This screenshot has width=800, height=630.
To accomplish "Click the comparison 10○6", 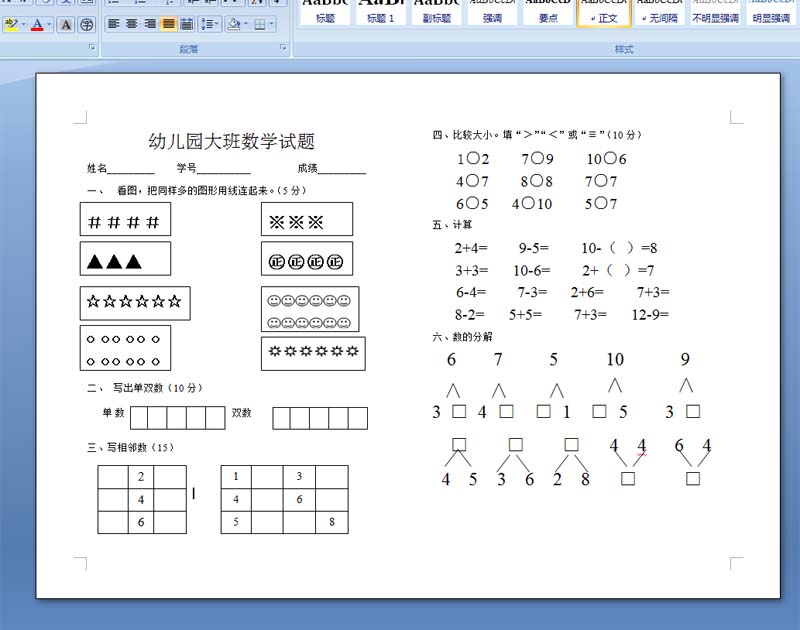I will pos(606,159).
